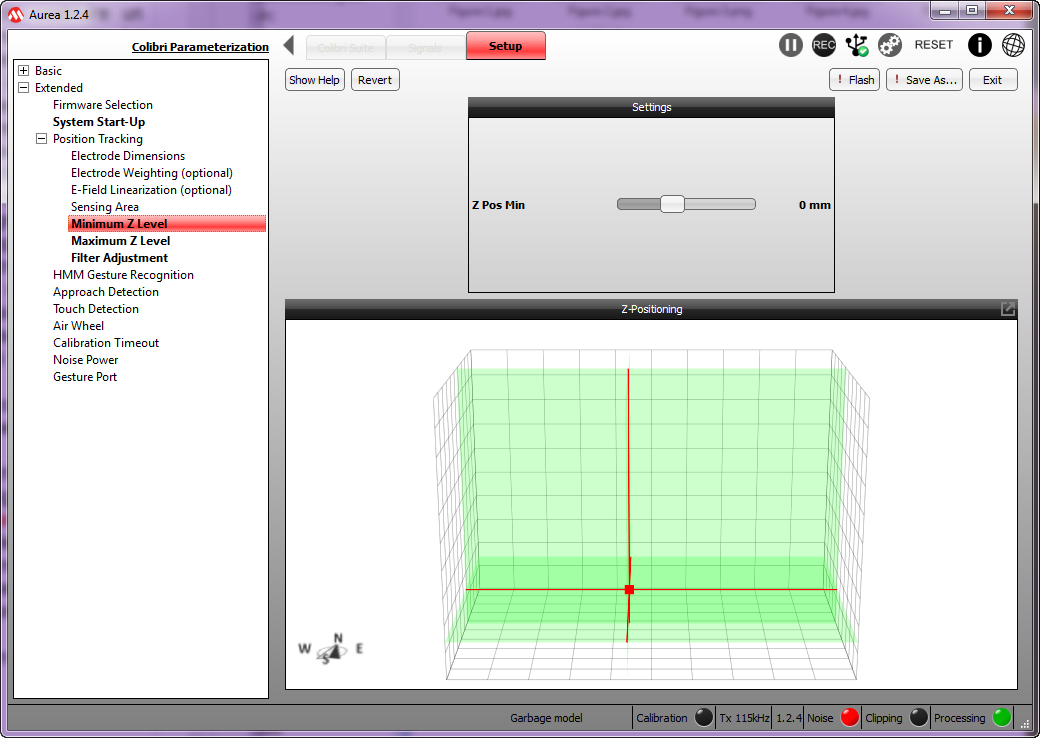Switch to the Setup tab

[x=505, y=46]
